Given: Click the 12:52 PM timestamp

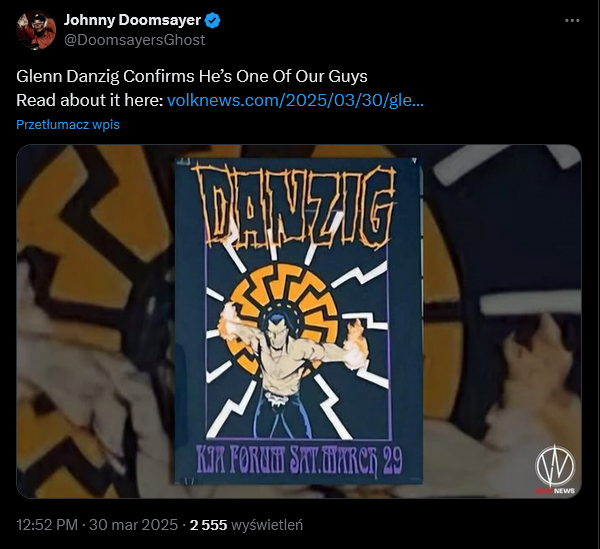Looking at the screenshot, I should click(x=48, y=524).
